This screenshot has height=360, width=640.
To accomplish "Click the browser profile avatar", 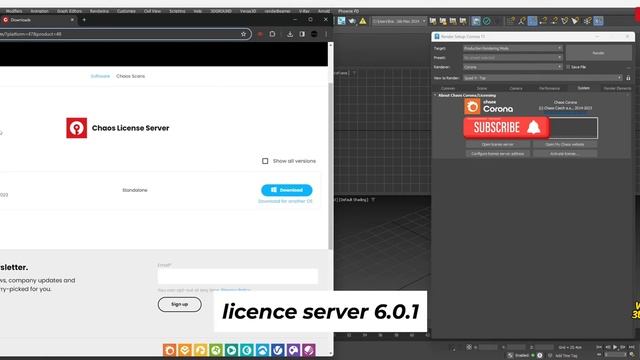I will click(x=314, y=34).
